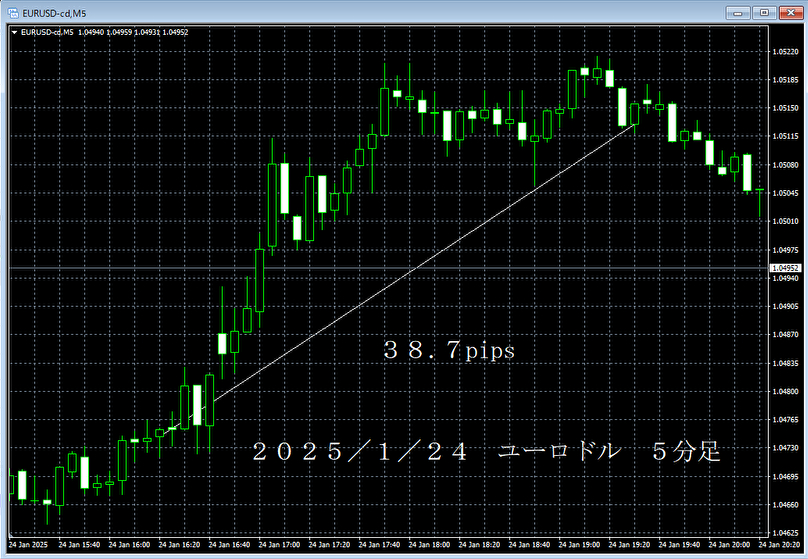Click the 1.04765 price scale label
Viewport: 808px width, 559px height.
click(785, 420)
